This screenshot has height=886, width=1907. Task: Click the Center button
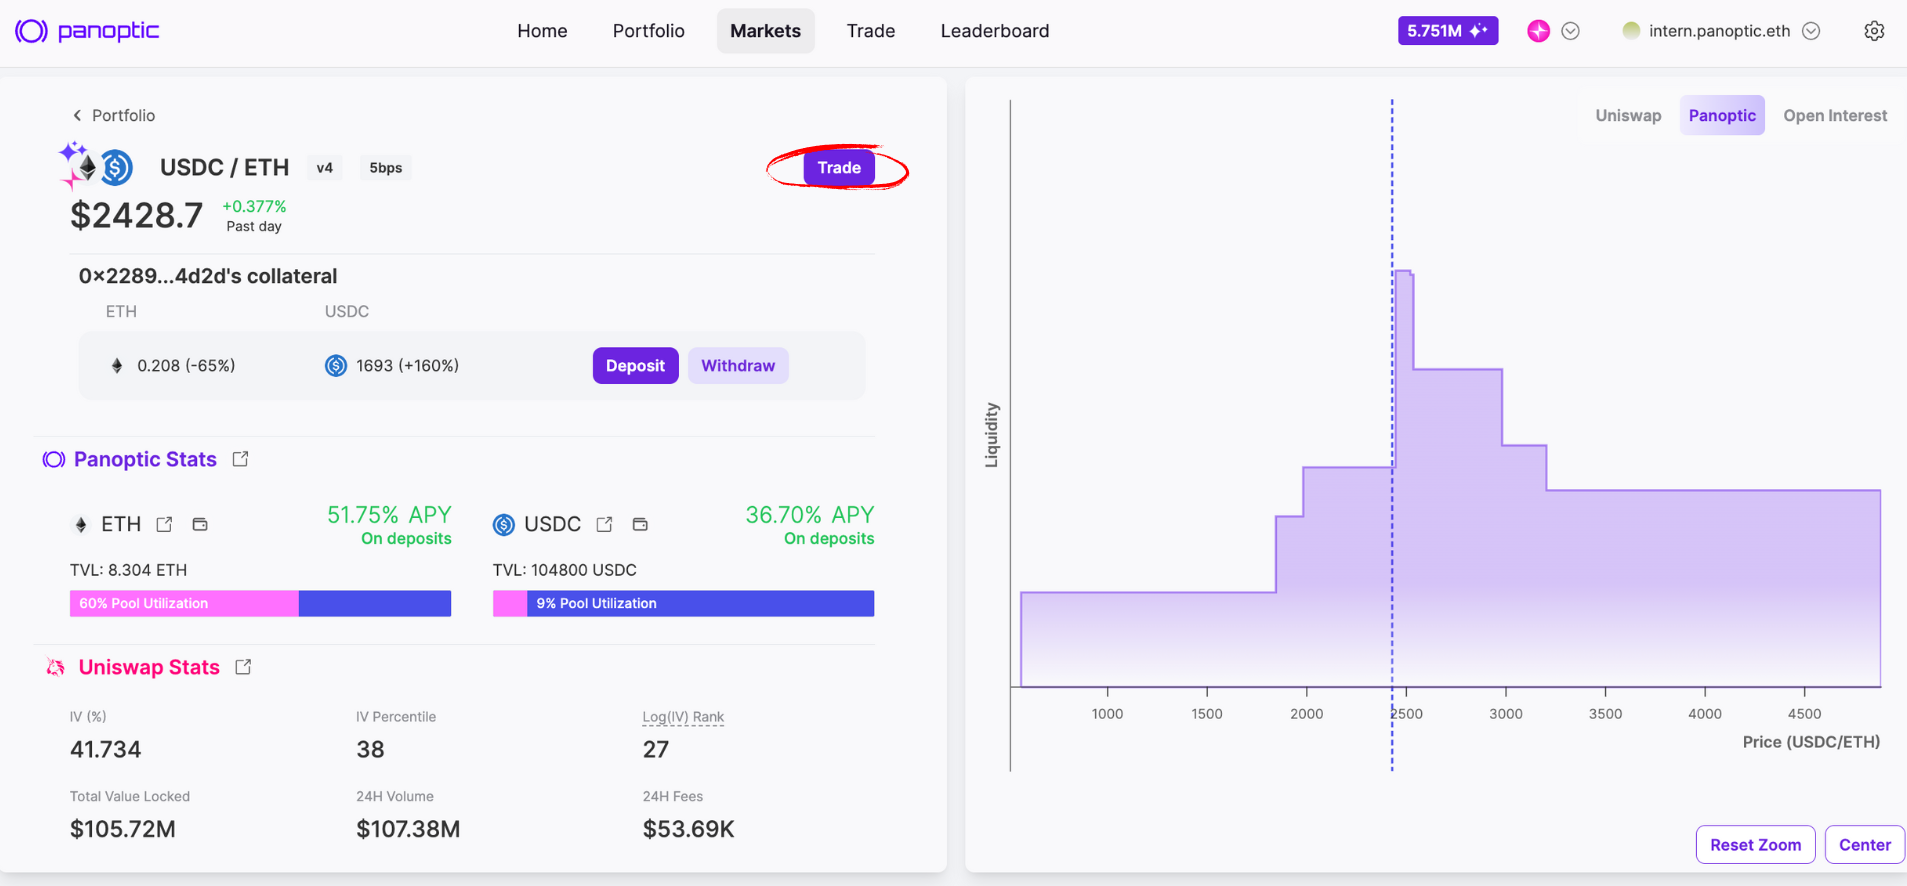point(1865,845)
